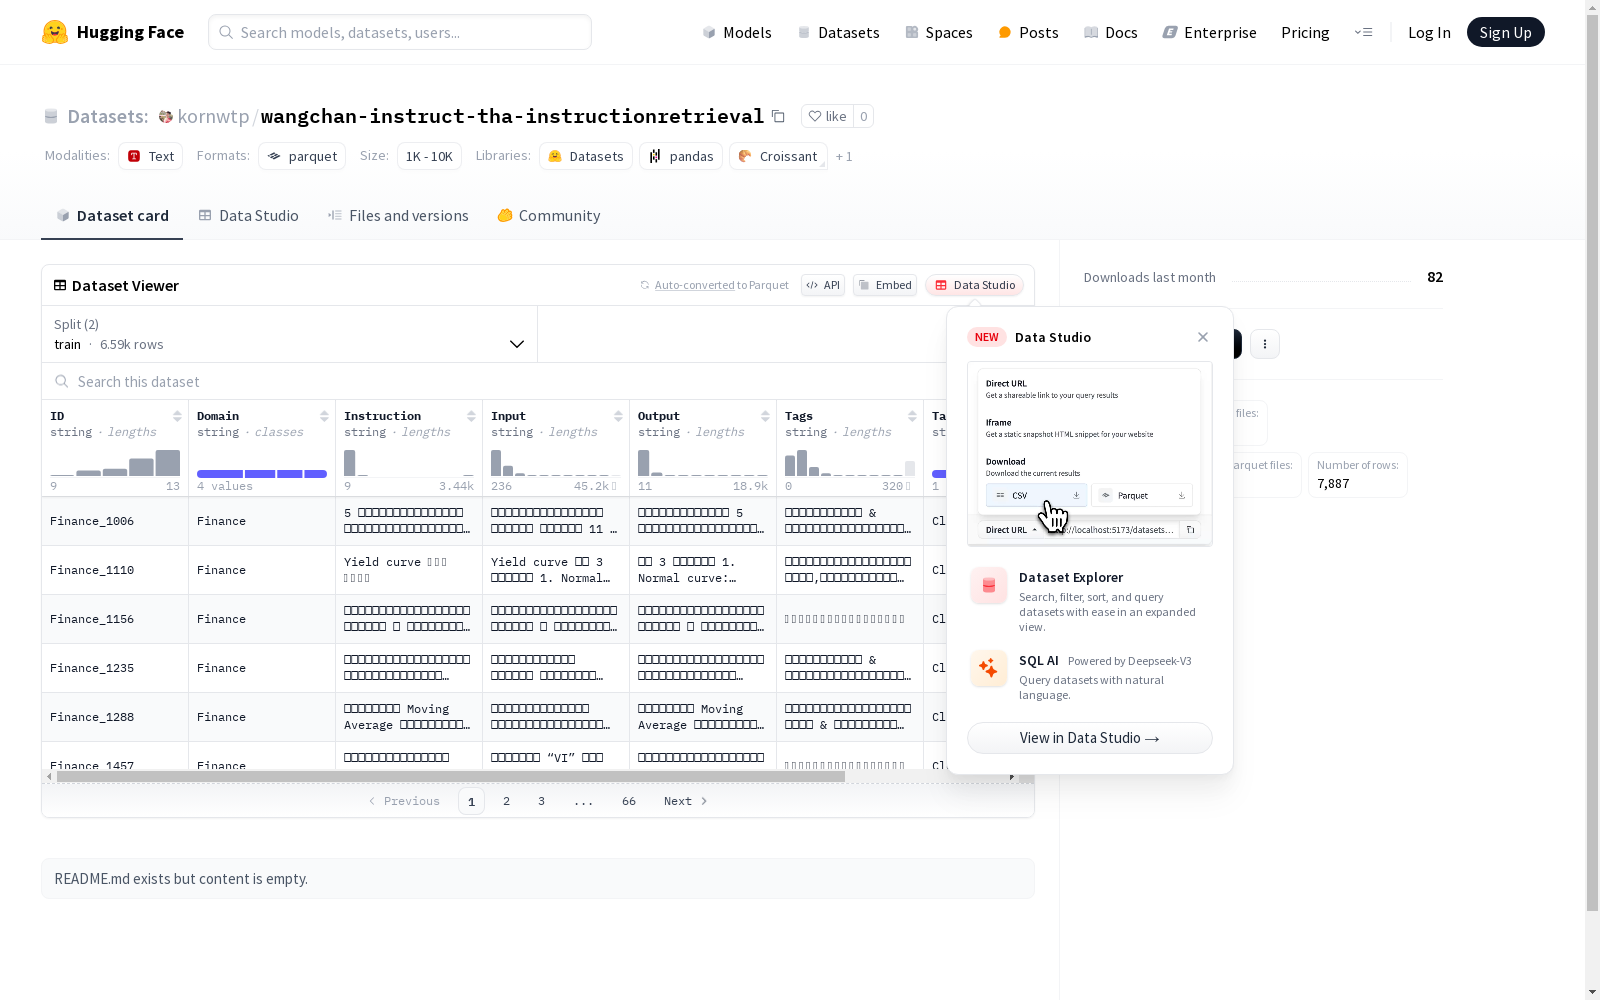Select the Finance_1110 ID cell
The image size is (1600, 1000).
pos(115,570)
